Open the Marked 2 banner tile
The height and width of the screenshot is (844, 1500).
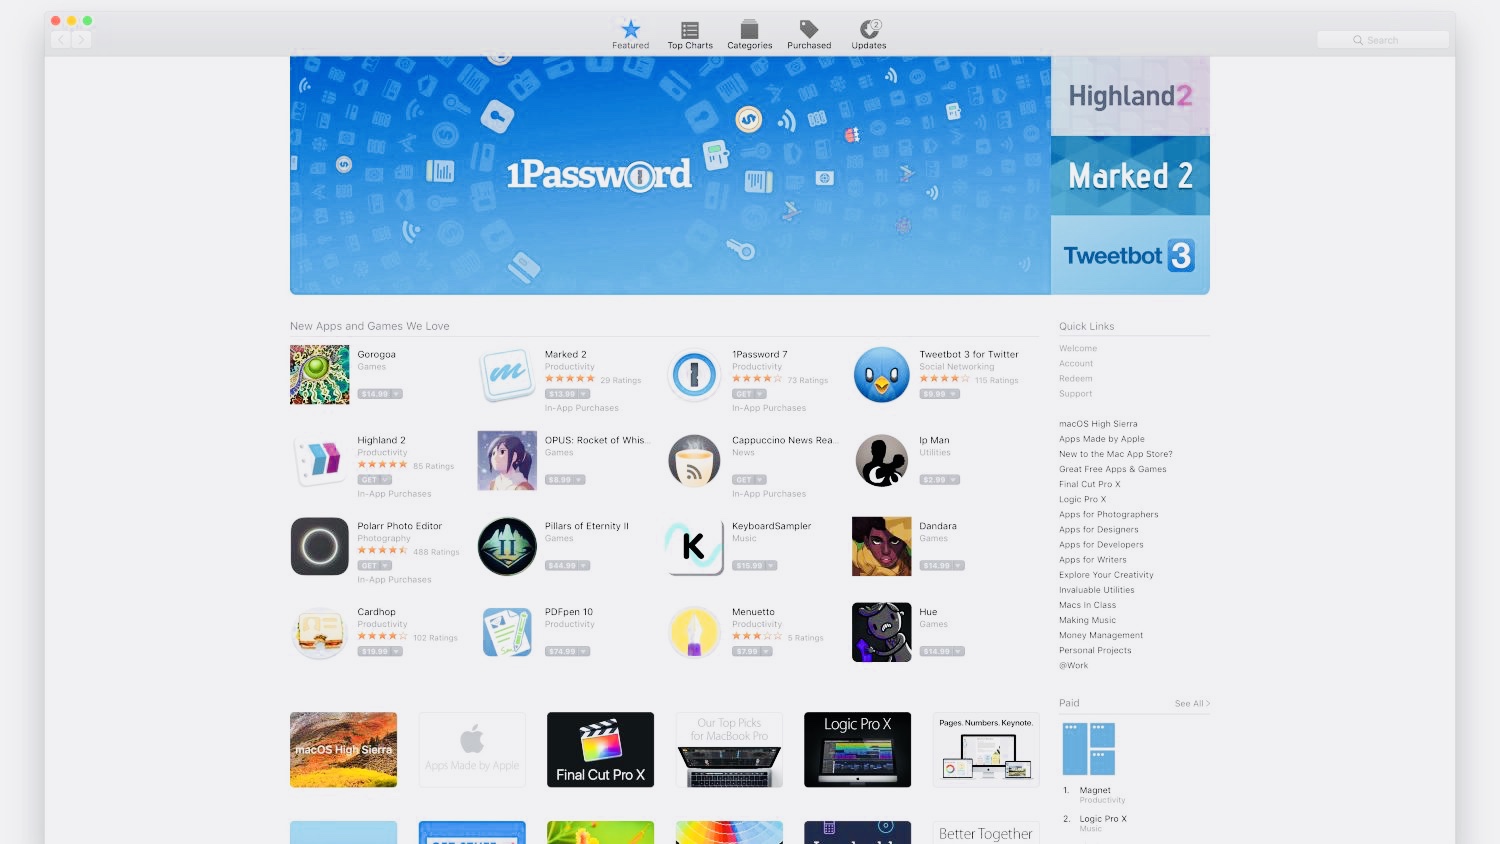[1130, 176]
